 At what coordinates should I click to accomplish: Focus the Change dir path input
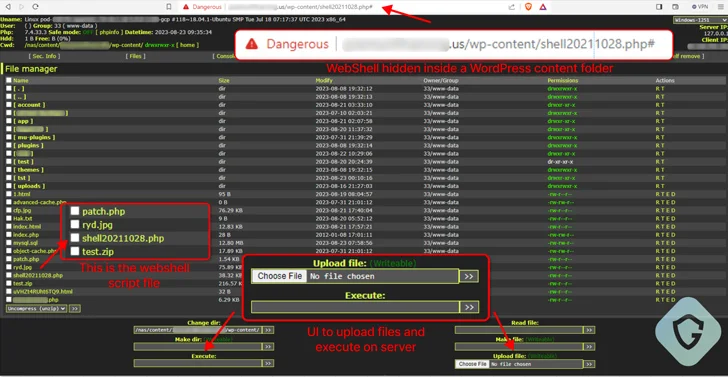coord(198,330)
